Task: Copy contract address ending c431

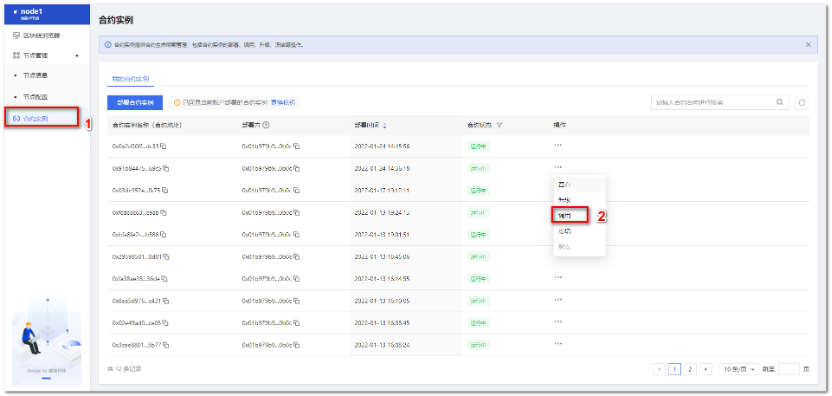Action: (166, 301)
